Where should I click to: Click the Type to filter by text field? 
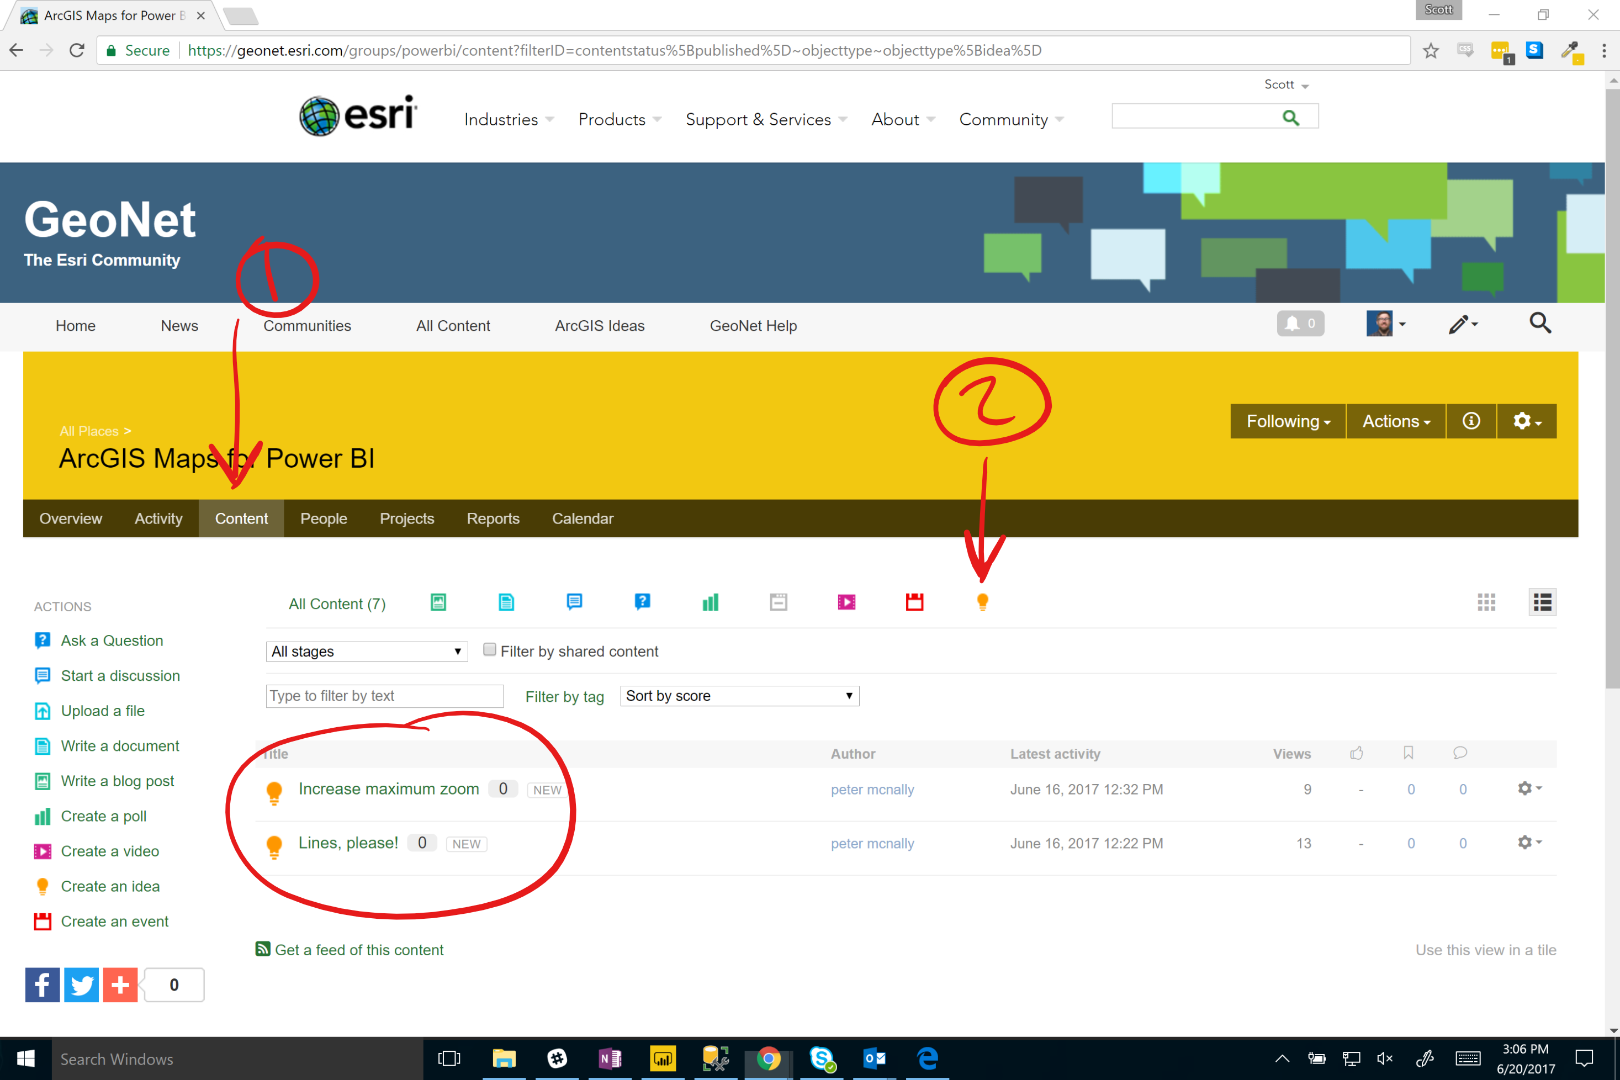tap(385, 696)
